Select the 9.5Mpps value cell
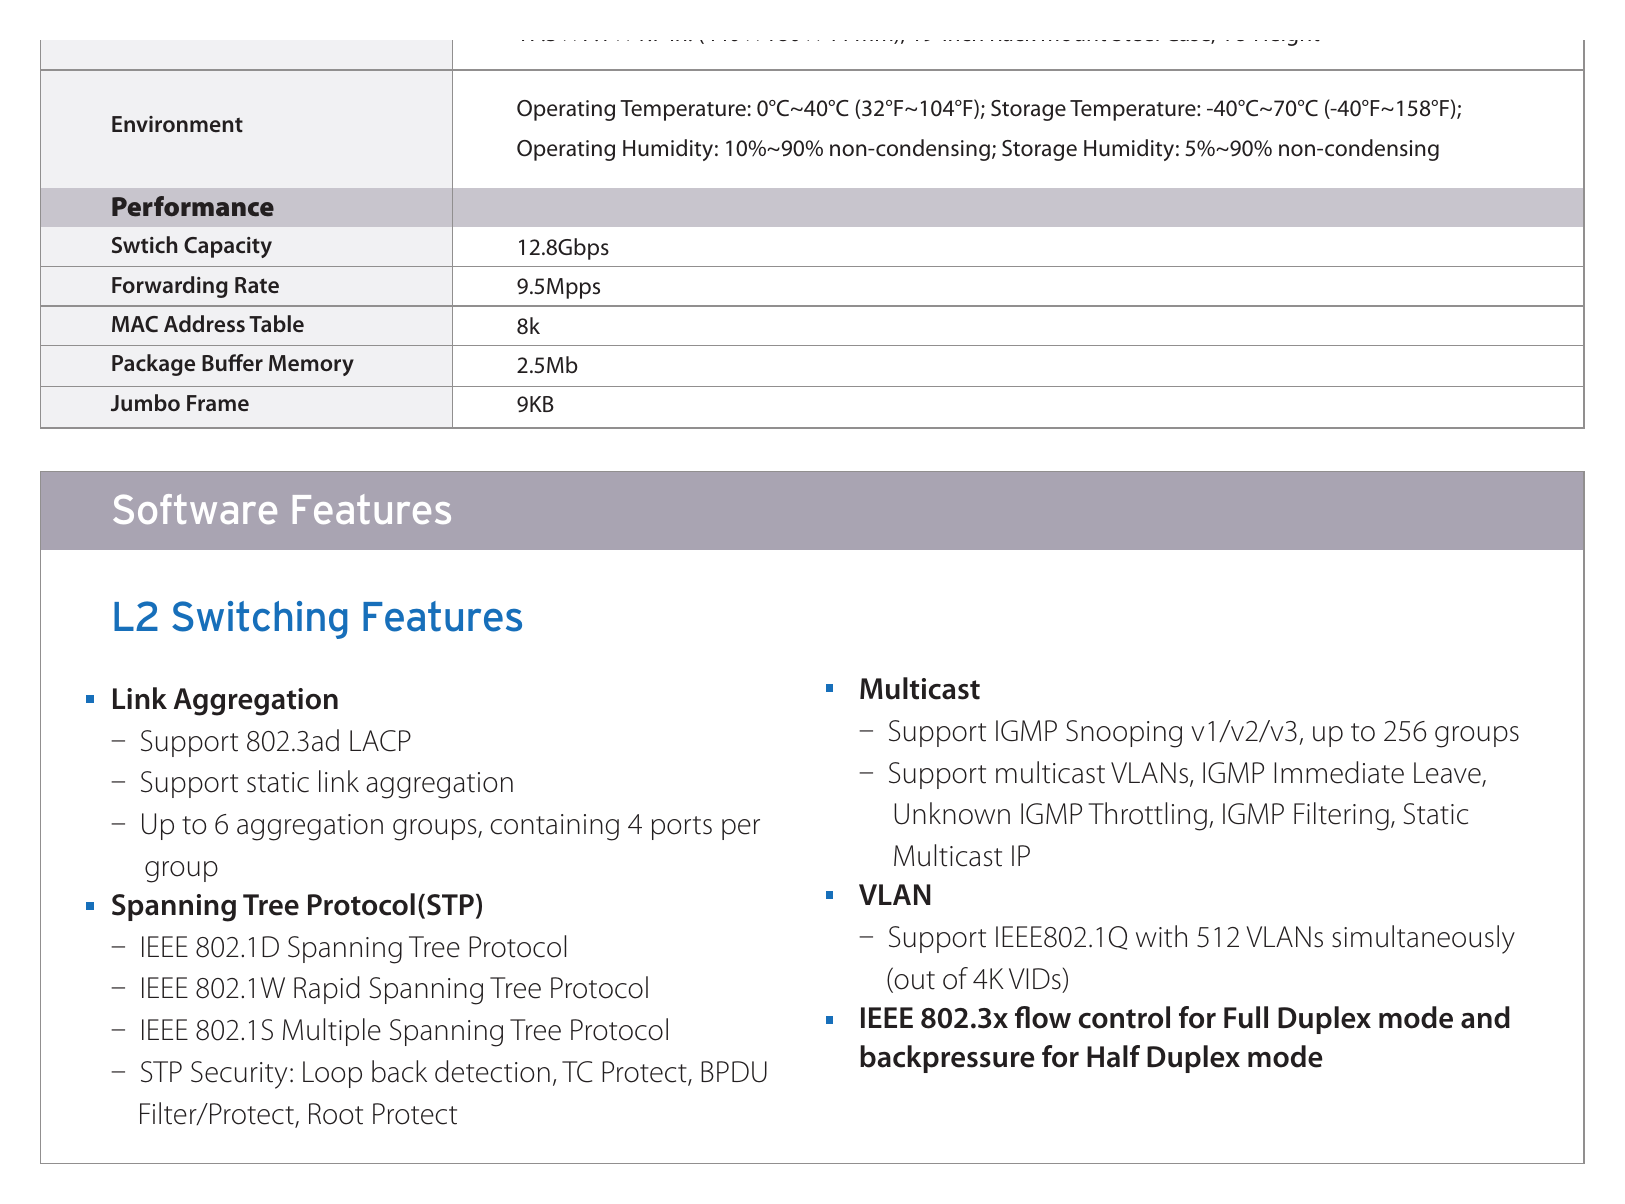The width and height of the screenshot is (1625, 1204). click(x=1018, y=287)
